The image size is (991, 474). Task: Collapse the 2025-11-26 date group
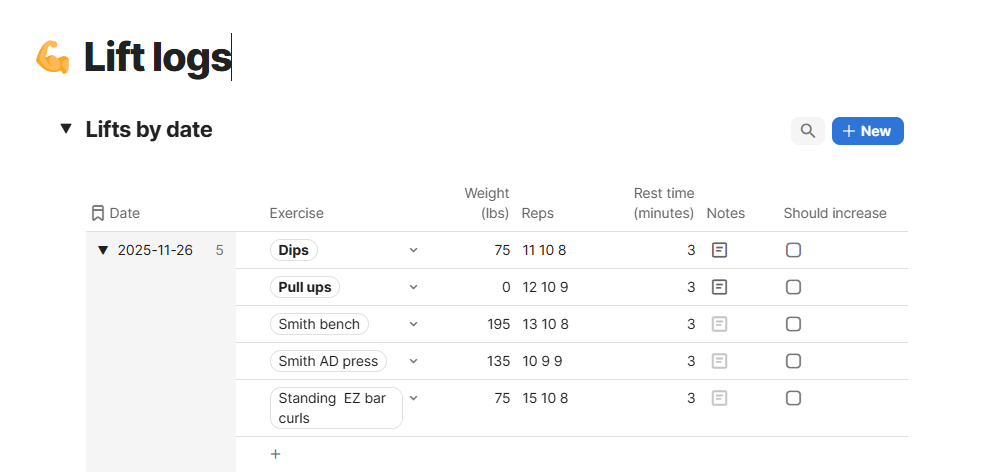click(102, 250)
